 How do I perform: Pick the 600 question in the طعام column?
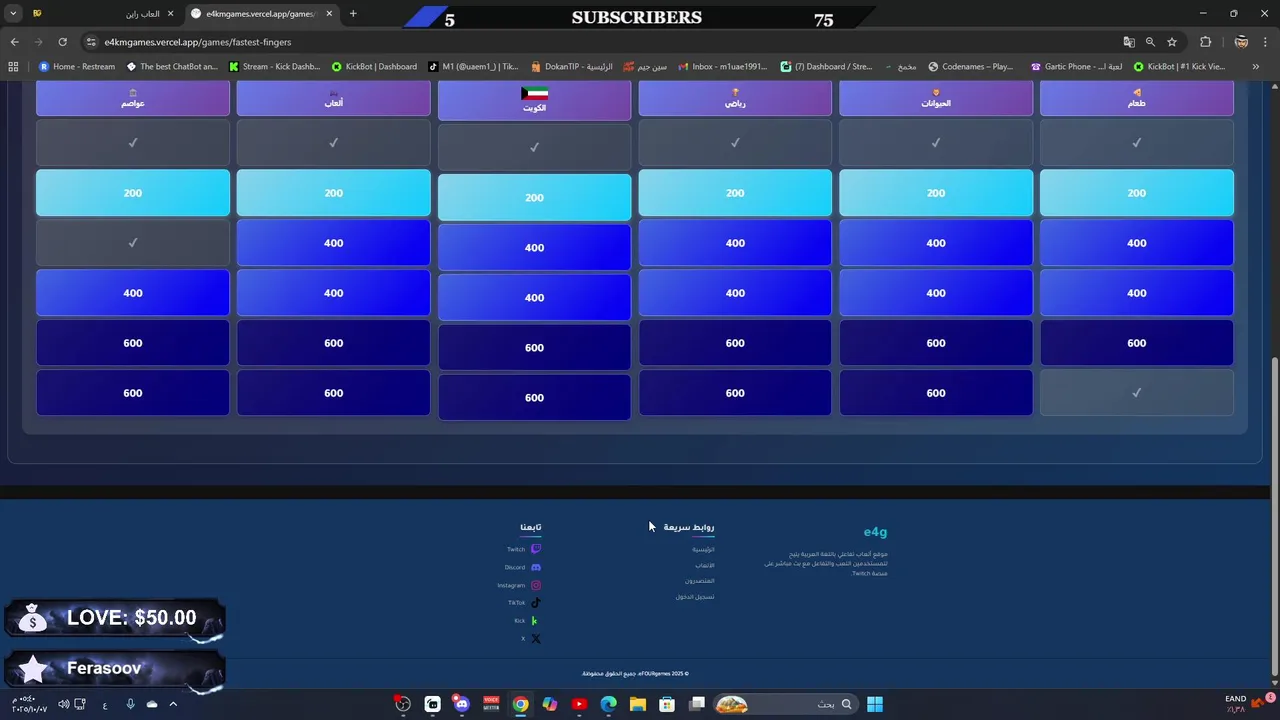click(1137, 343)
